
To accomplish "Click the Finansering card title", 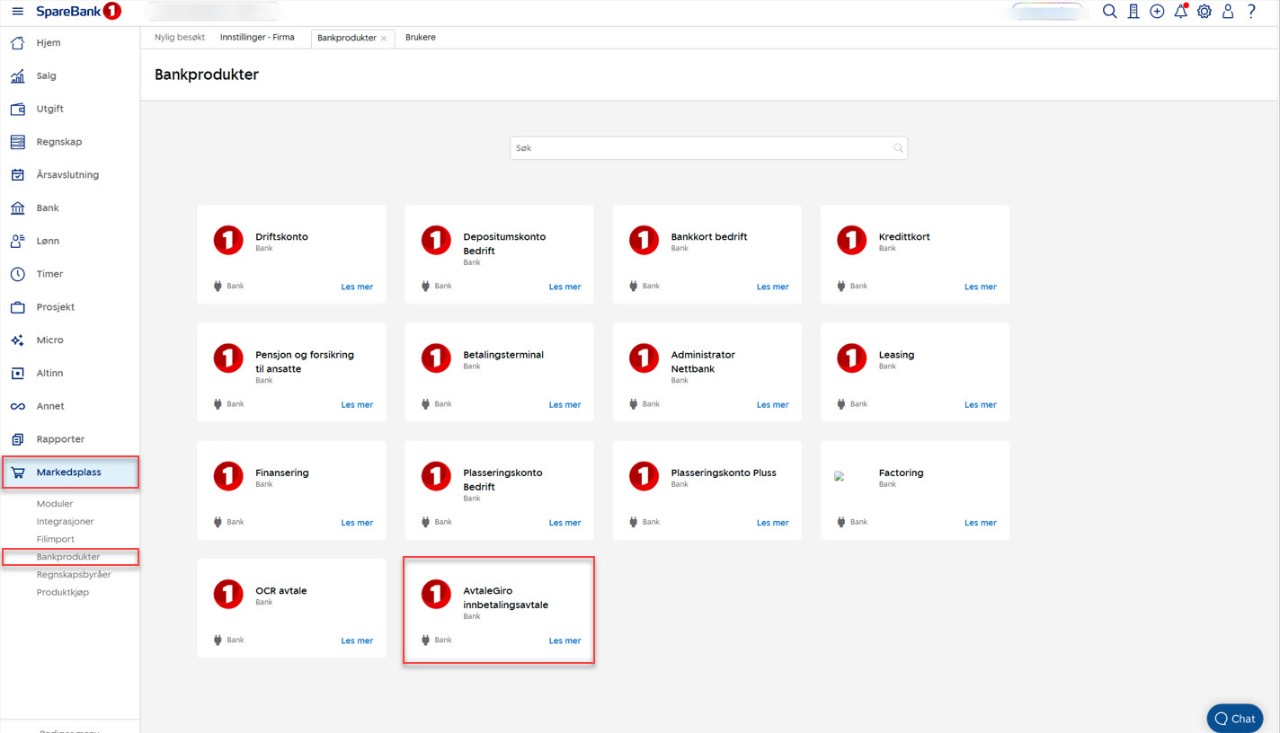I will coord(282,473).
